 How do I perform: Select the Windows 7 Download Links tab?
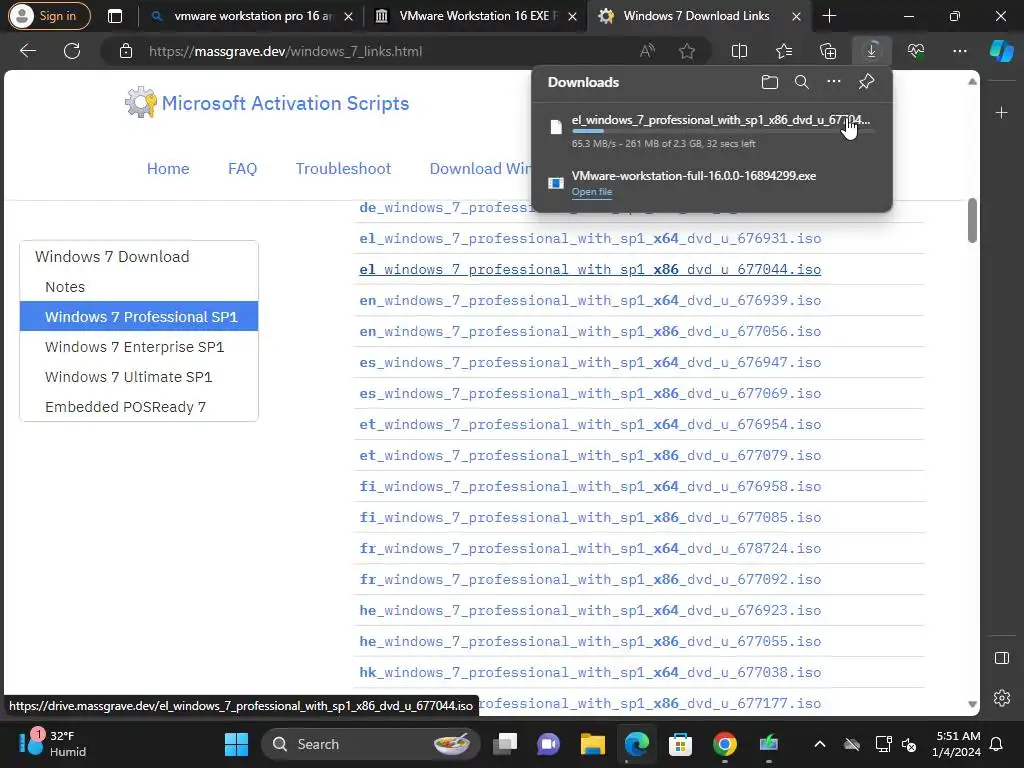point(696,16)
